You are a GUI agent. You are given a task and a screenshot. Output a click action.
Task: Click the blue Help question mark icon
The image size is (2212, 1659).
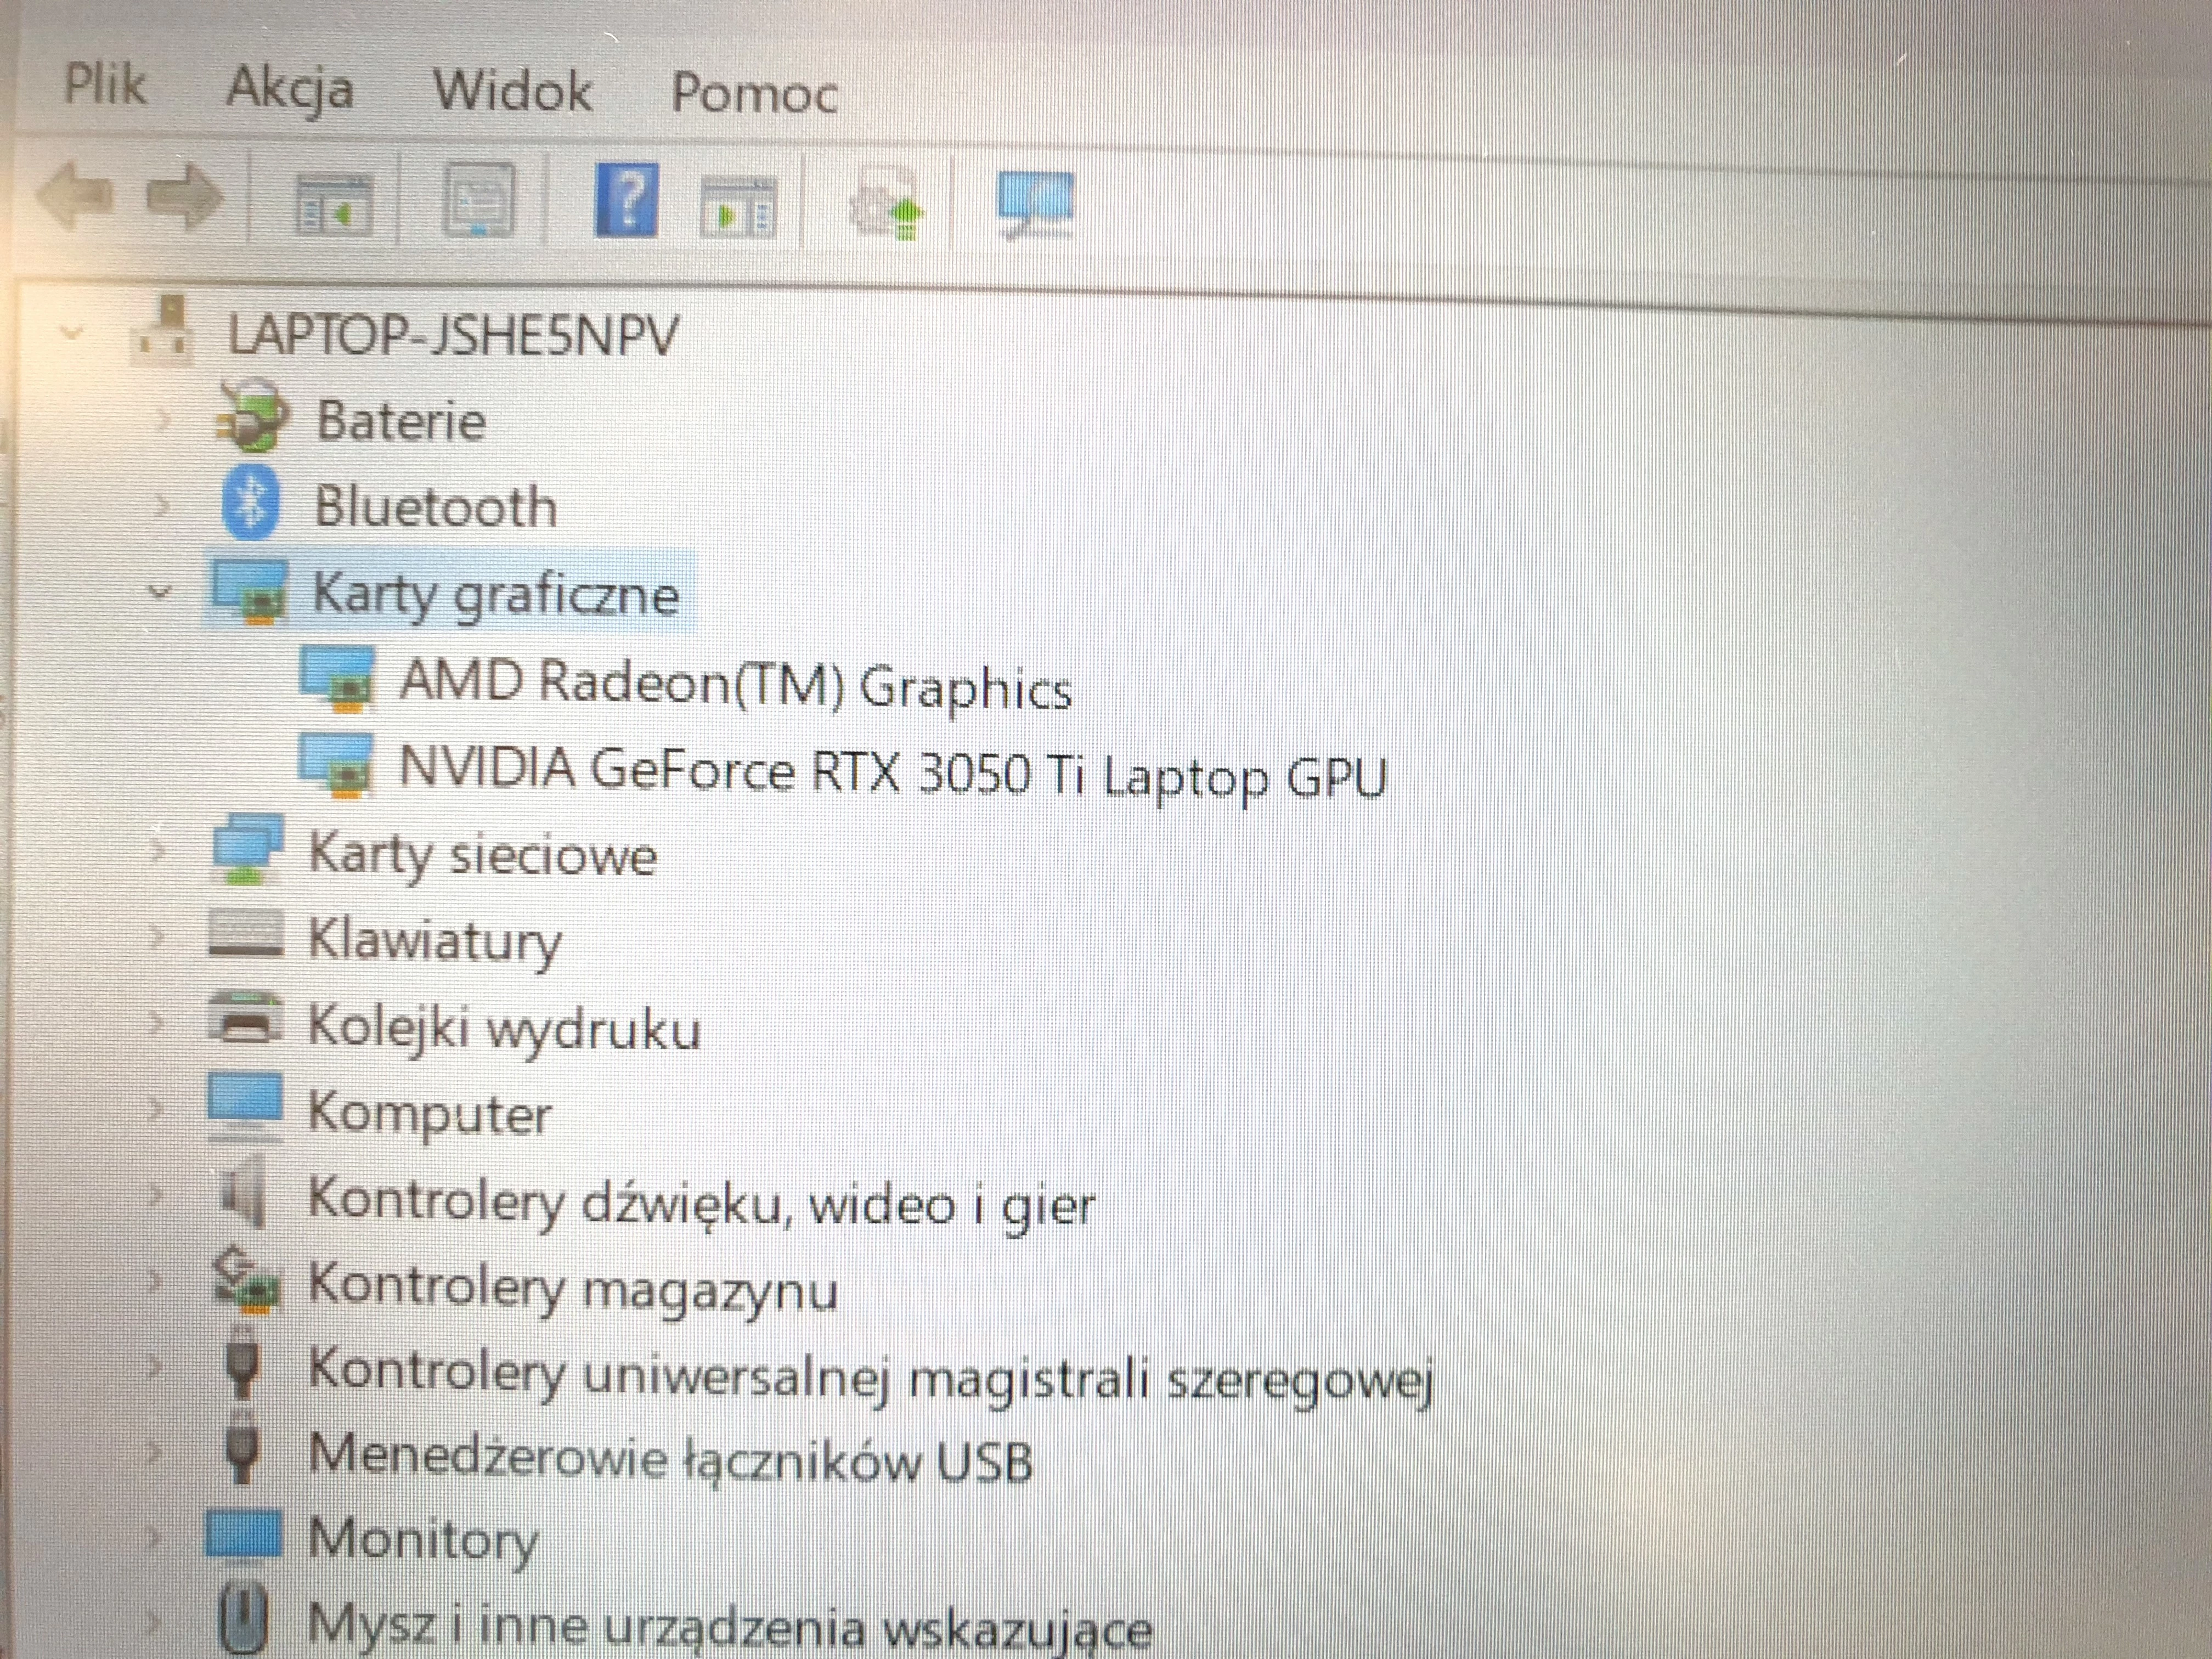pos(627,200)
